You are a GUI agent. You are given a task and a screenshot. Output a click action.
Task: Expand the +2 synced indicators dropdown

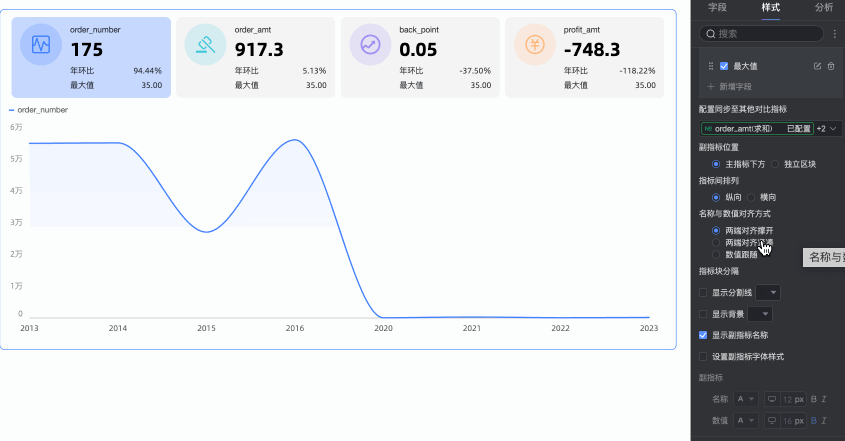point(827,129)
